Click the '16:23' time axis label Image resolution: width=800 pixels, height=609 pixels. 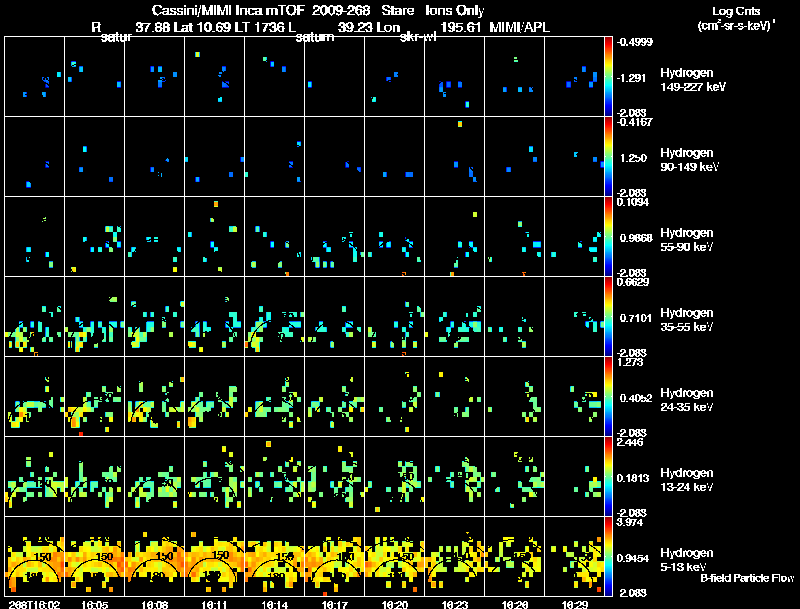pyautogui.click(x=455, y=604)
